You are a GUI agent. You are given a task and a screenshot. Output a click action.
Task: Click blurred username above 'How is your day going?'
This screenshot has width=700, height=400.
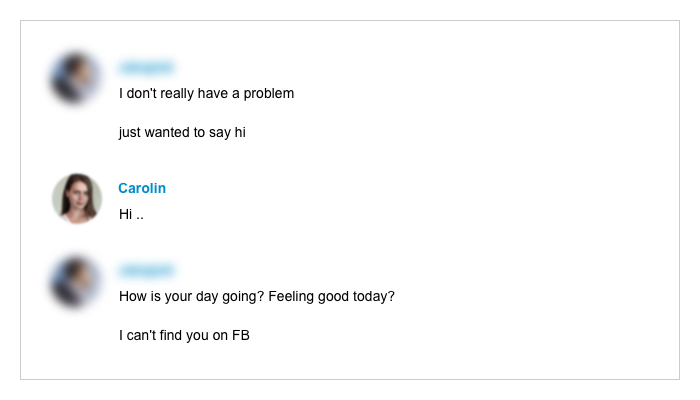click(x=146, y=271)
